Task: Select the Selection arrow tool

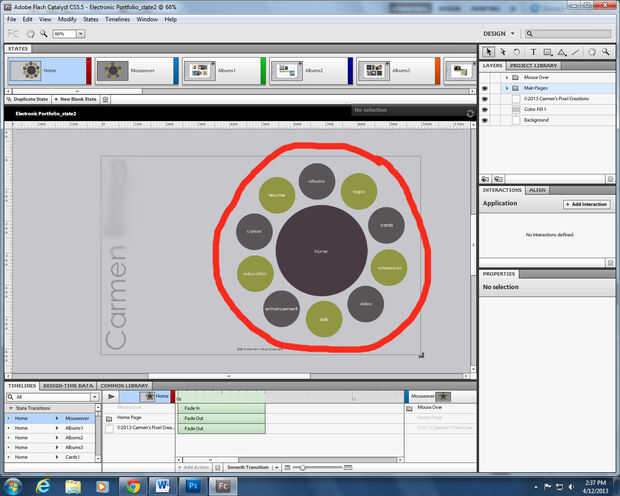Action: (488, 52)
